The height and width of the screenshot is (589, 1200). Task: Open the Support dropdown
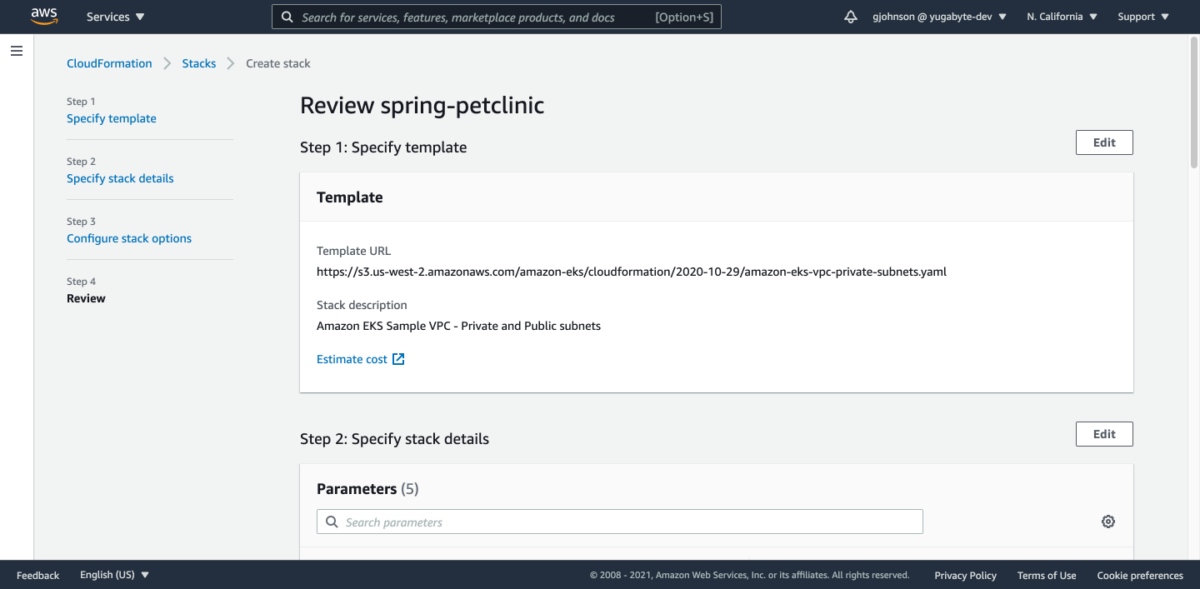1142,16
